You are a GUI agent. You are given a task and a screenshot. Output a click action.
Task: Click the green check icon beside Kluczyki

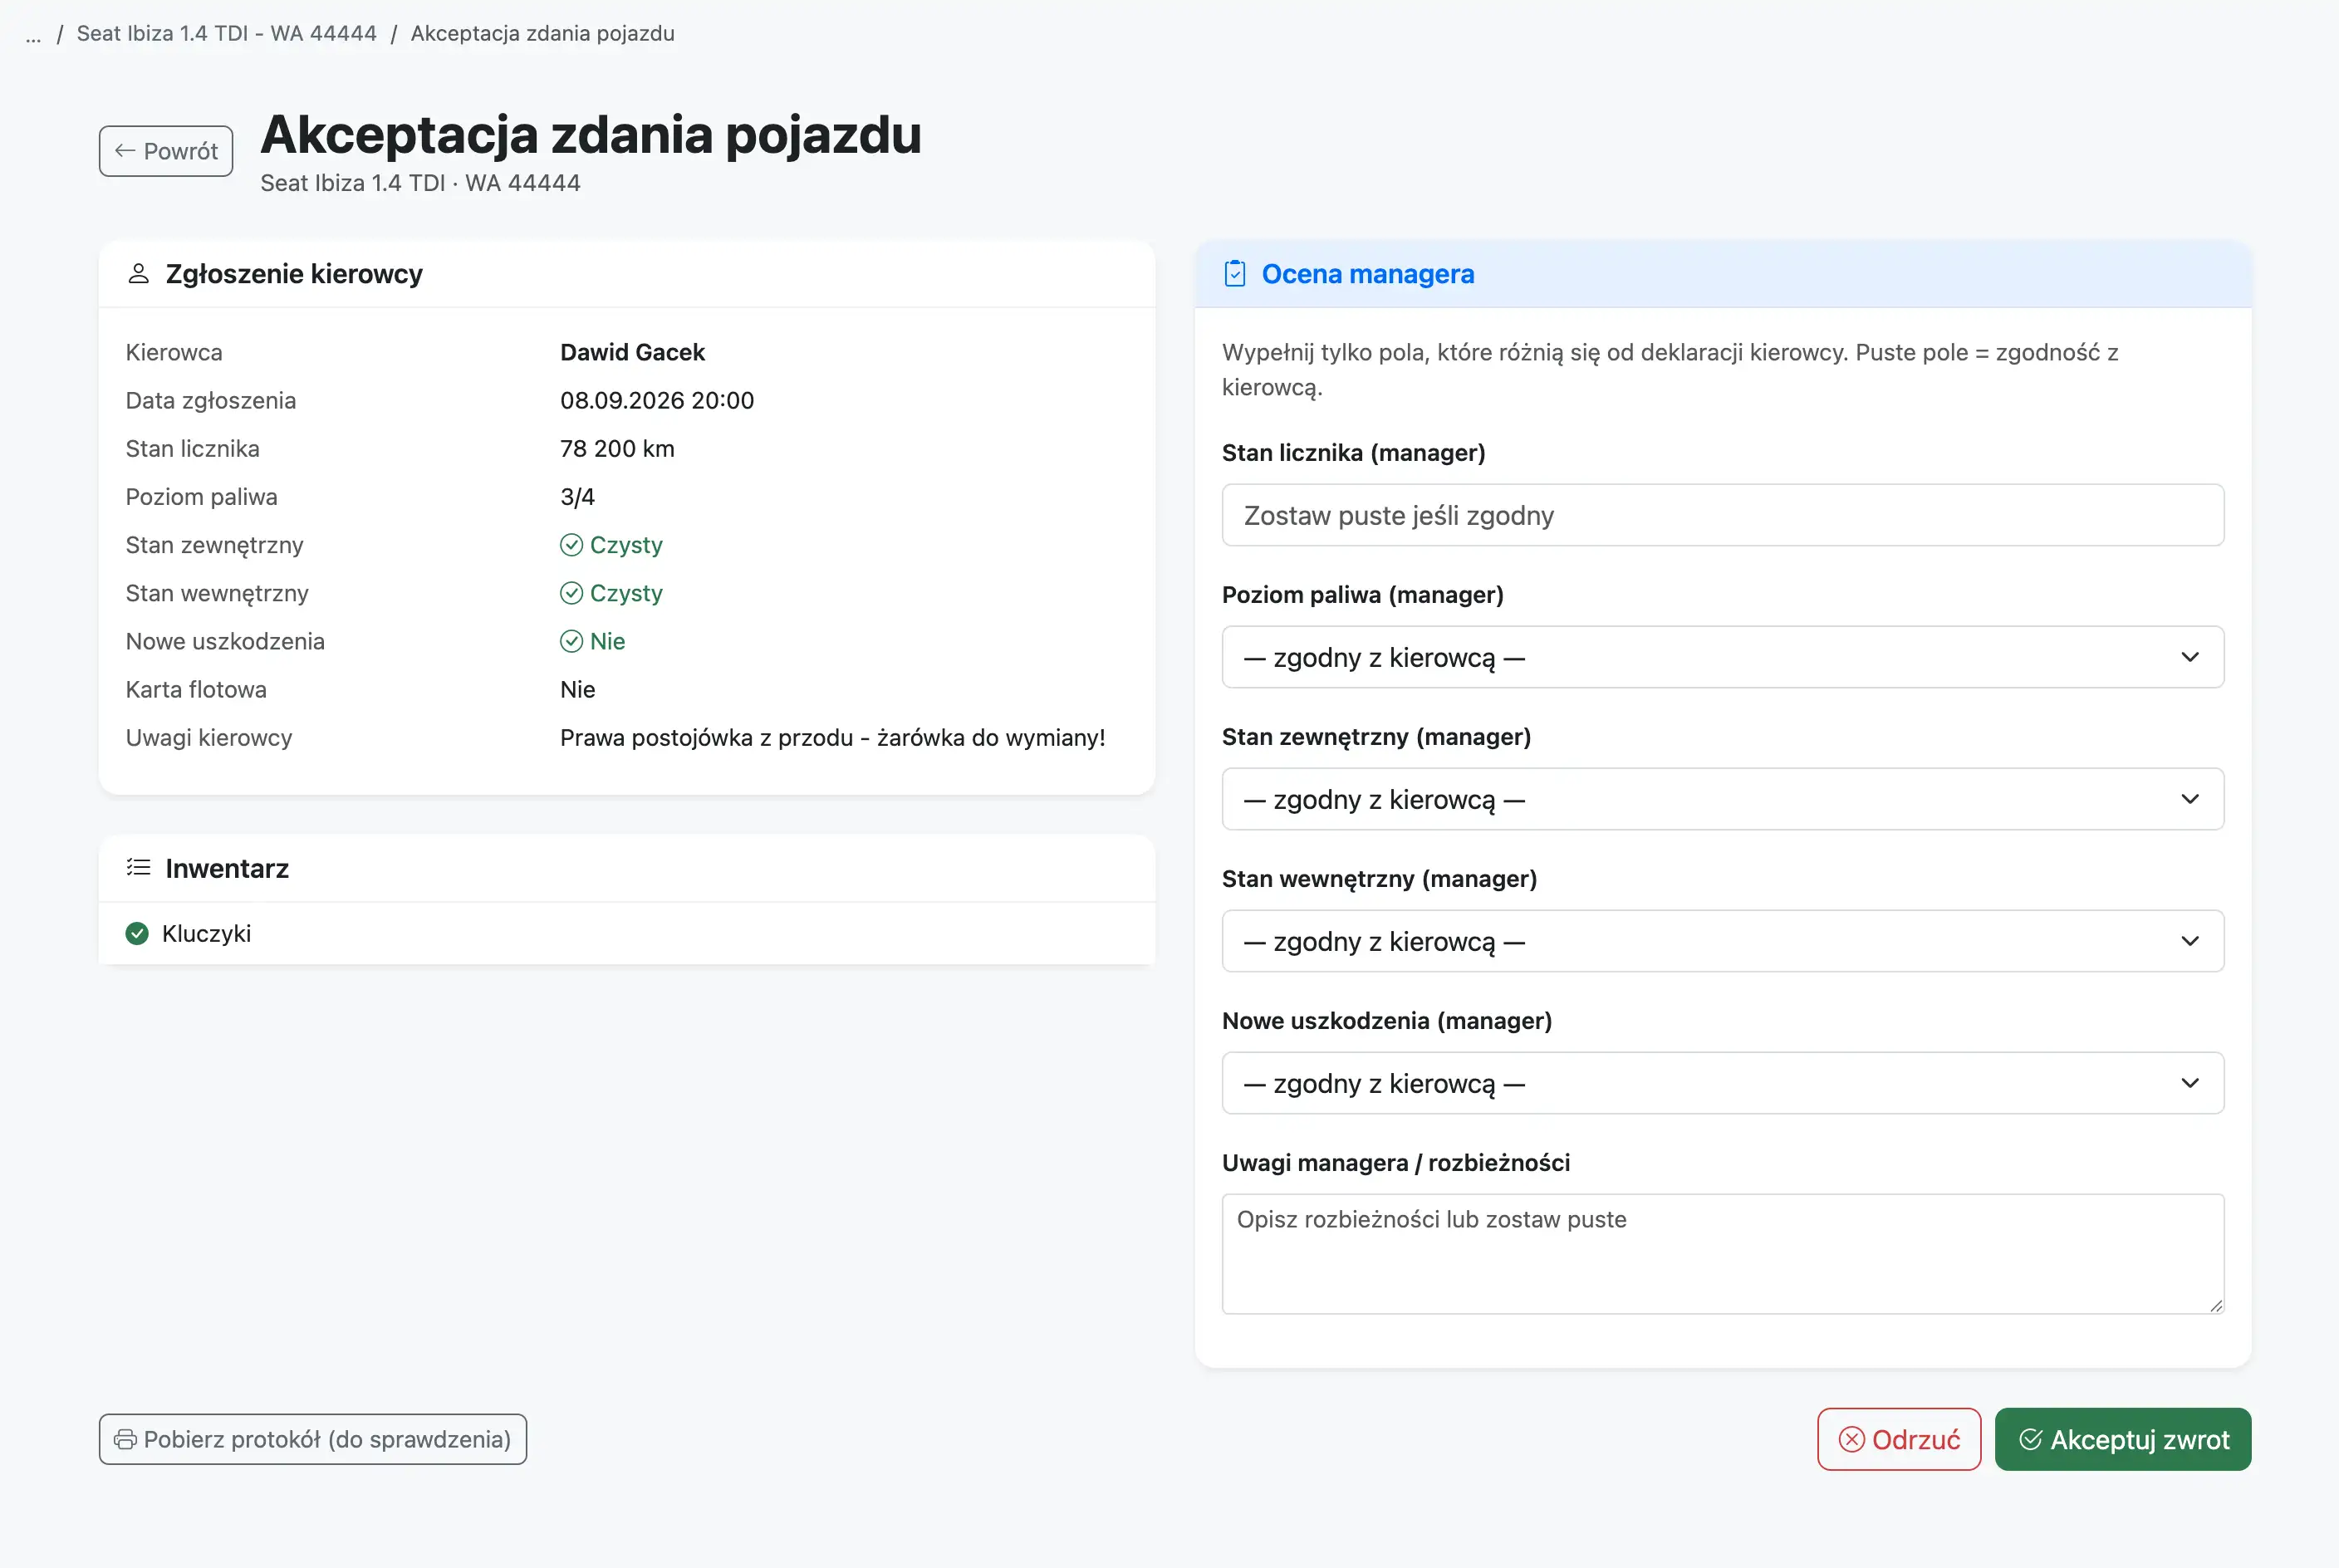137,934
